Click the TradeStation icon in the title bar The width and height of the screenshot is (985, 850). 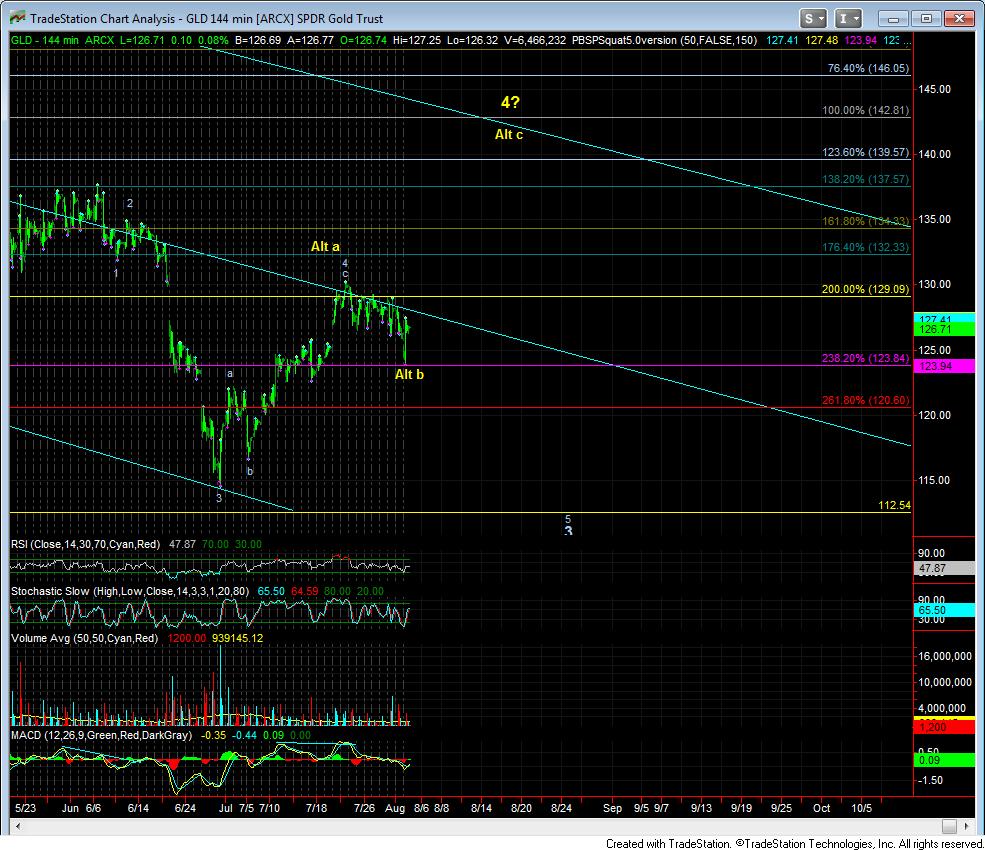click(x=18, y=18)
